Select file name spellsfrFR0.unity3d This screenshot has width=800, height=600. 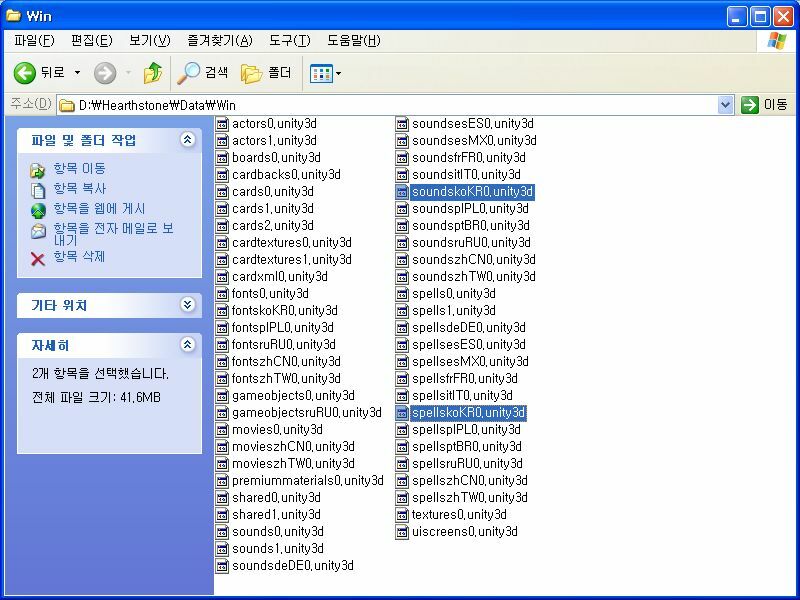click(x=465, y=379)
